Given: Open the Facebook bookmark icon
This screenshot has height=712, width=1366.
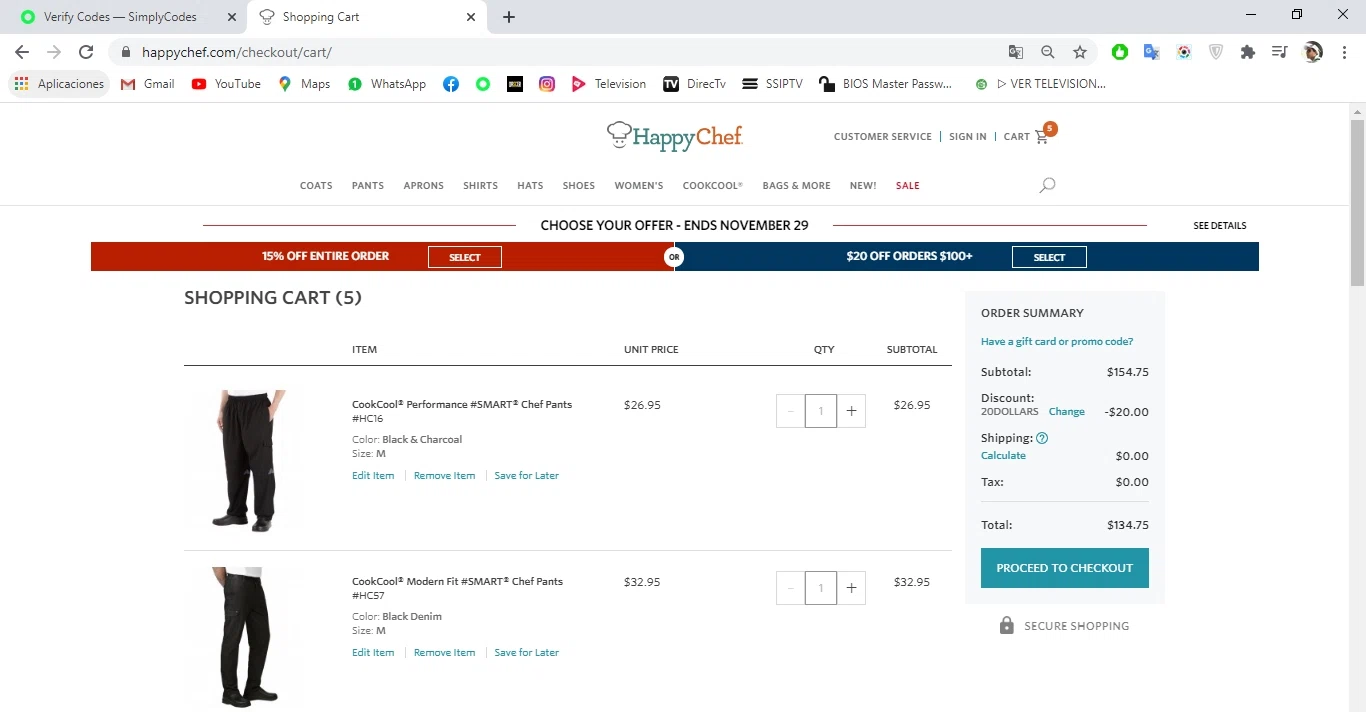Looking at the screenshot, I should pyautogui.click(x=451, y=84).
